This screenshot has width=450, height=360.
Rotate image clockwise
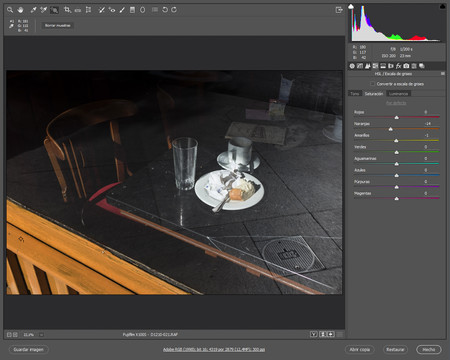click(174, 10)
